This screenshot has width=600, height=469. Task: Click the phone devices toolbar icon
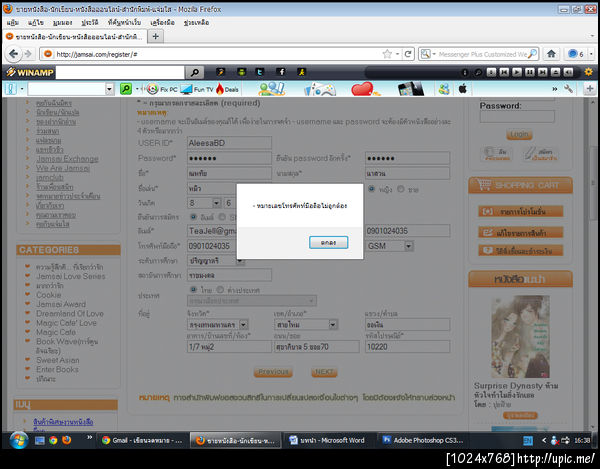411,89
